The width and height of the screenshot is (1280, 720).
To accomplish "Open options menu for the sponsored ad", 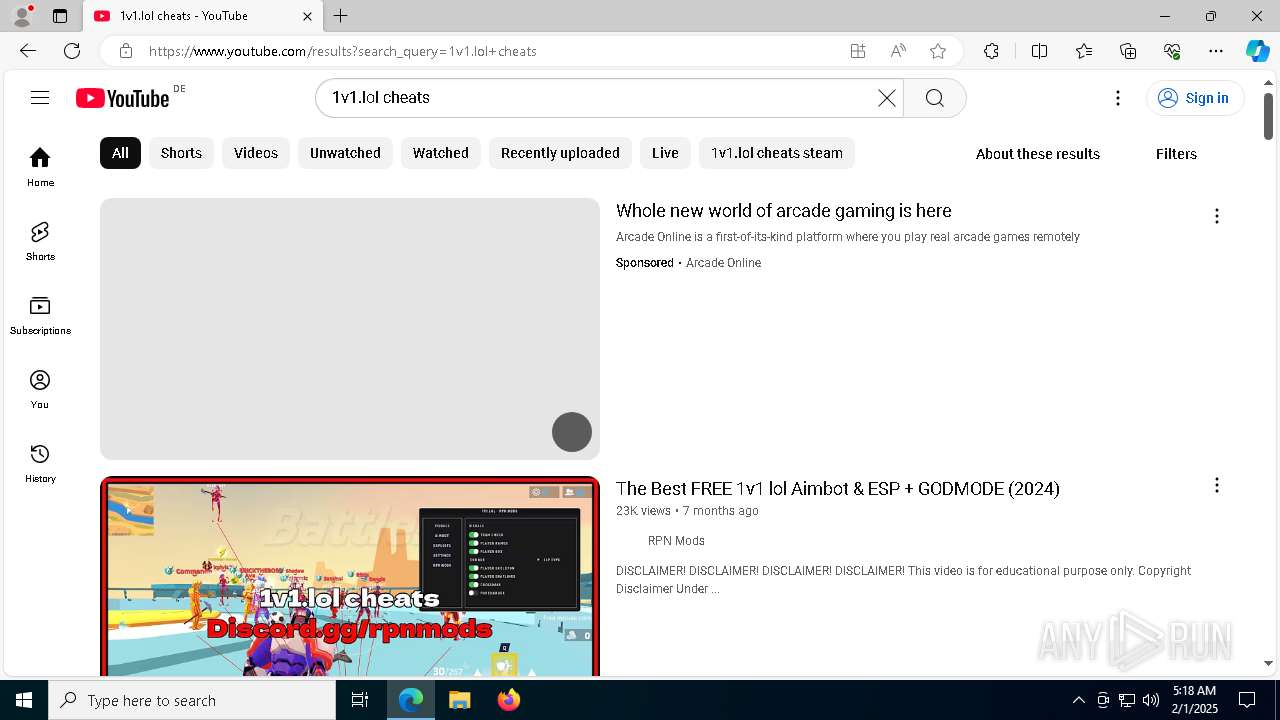I will click(x=1216, y=216).
